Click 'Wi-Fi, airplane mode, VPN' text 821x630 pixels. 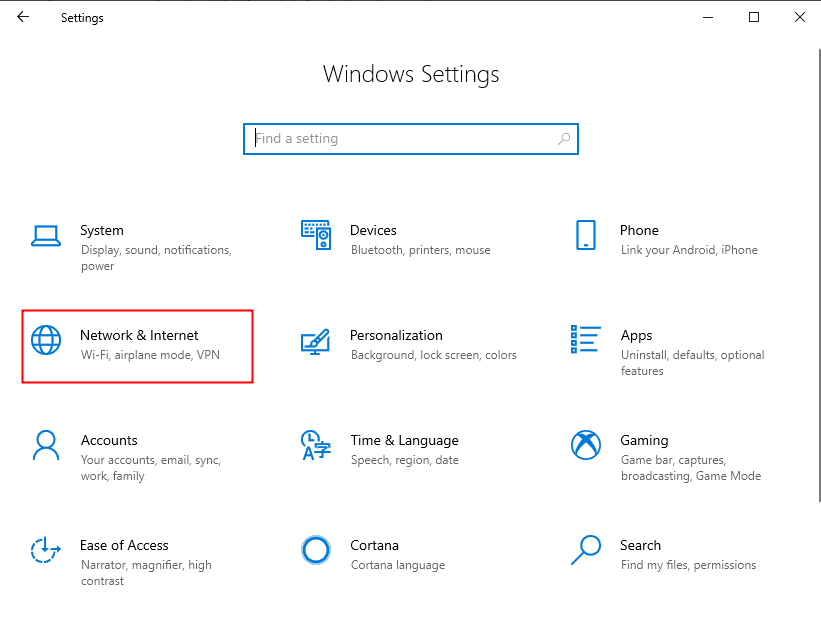150,355
